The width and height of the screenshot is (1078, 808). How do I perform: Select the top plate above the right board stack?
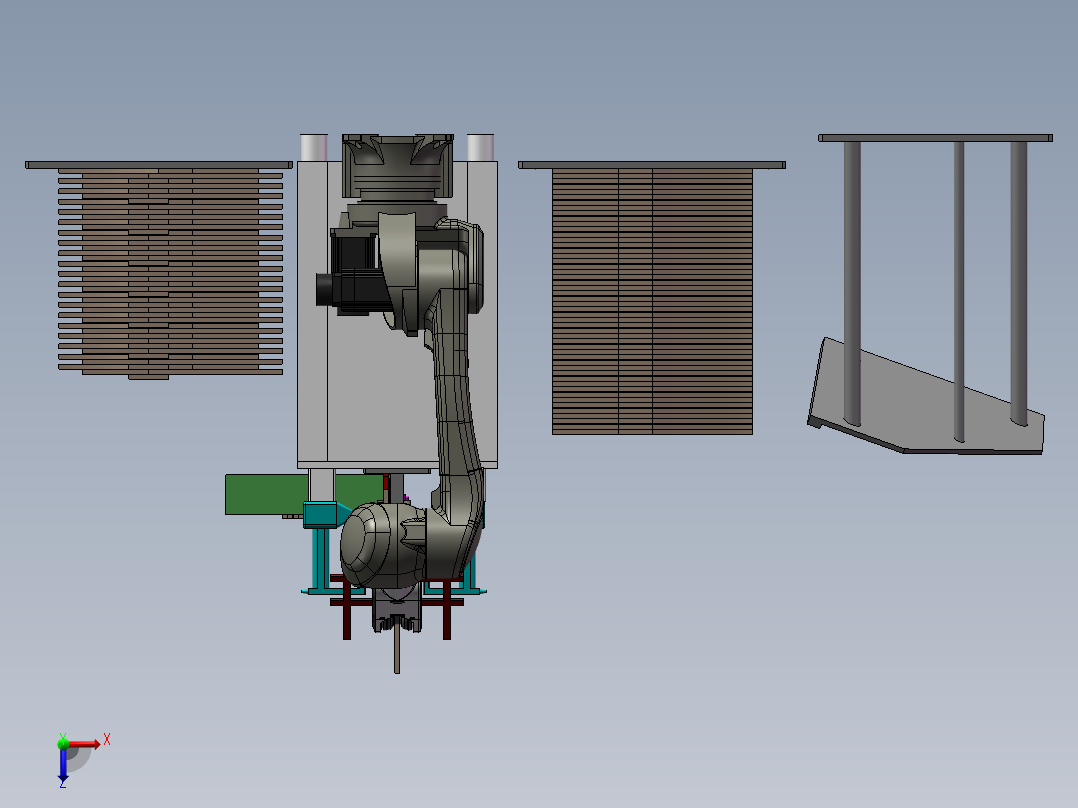pyautogui.click(x=652, y=165)
